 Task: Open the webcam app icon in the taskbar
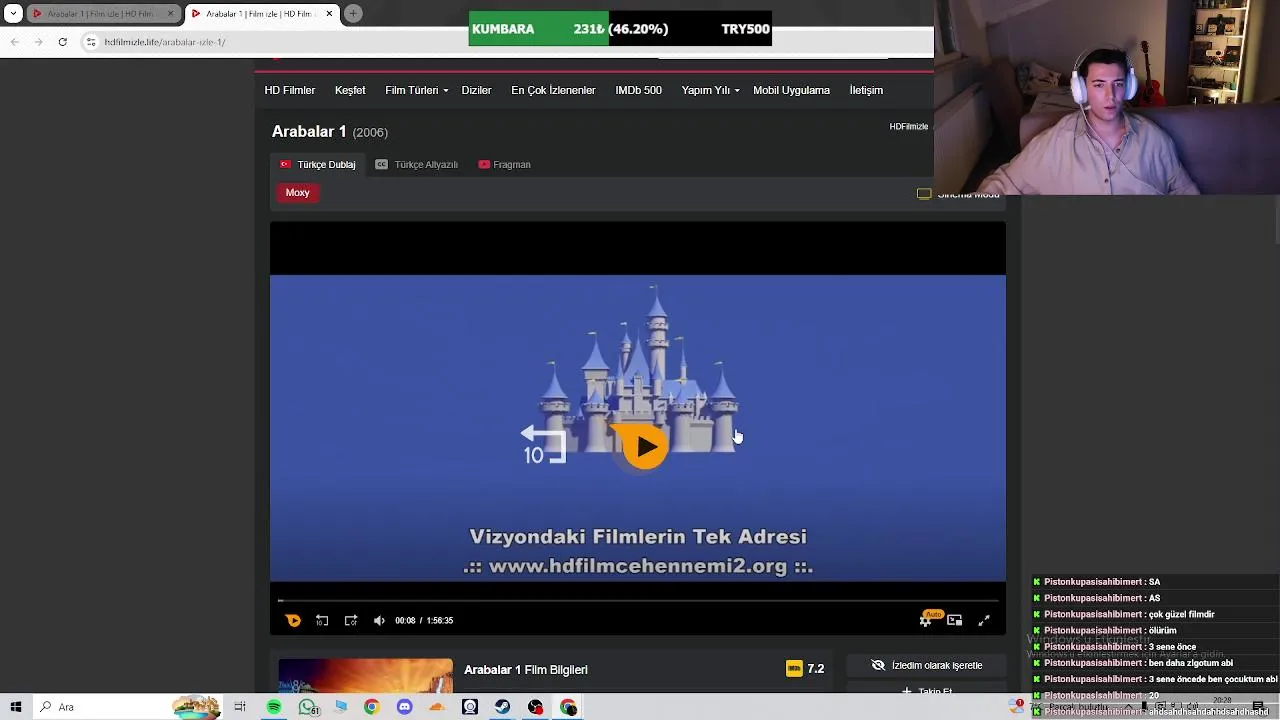tap(470, 707)
